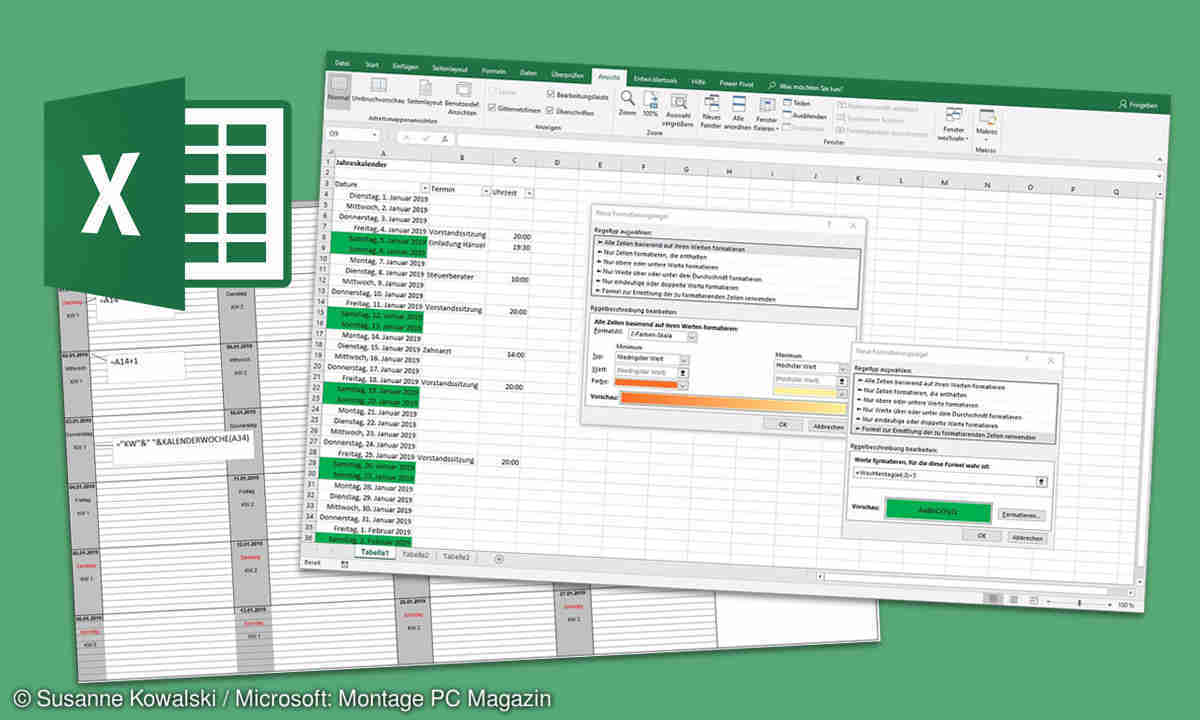Image resolution: width=1200 pixels, height=720 pixels.
Task: Click the Teilen window split icon
Action: click(x=788, y=103)
